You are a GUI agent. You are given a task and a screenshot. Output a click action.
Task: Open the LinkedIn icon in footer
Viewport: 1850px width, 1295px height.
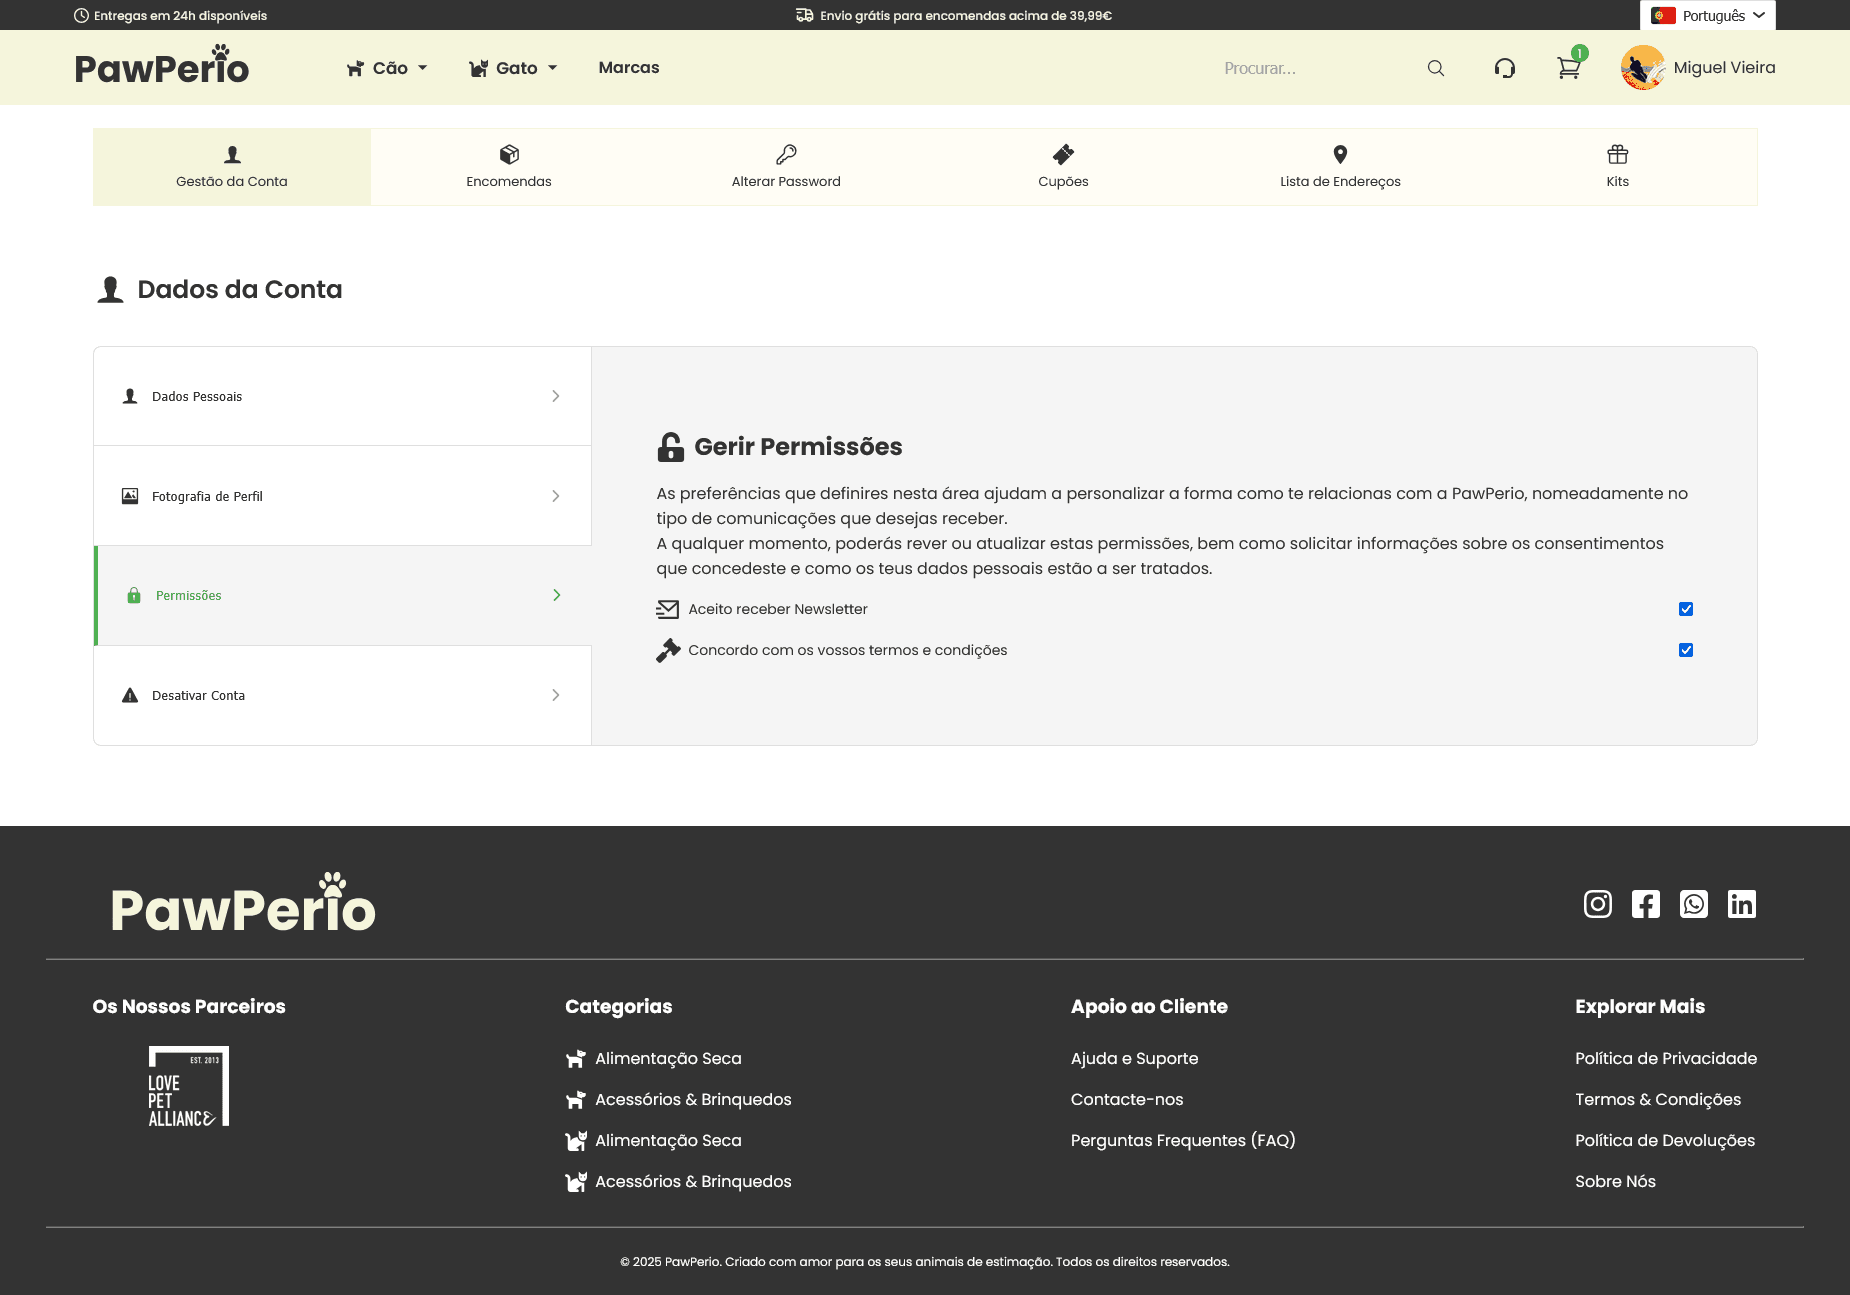(x=1742, y=903)
